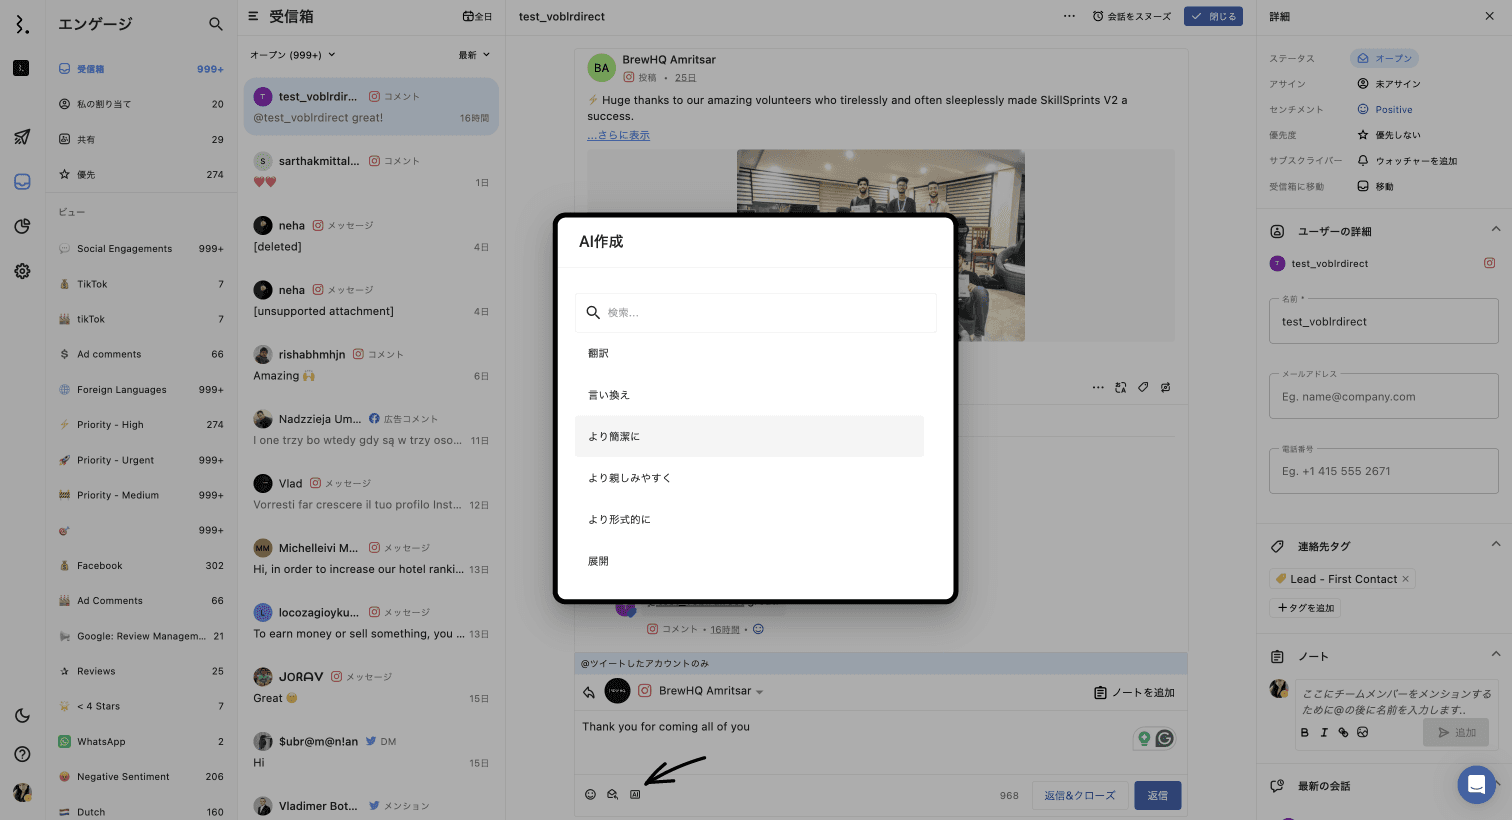This screenshot has width=1512, height=820.
Task: Click the 返信 send button
Action: click(1157, 796)
